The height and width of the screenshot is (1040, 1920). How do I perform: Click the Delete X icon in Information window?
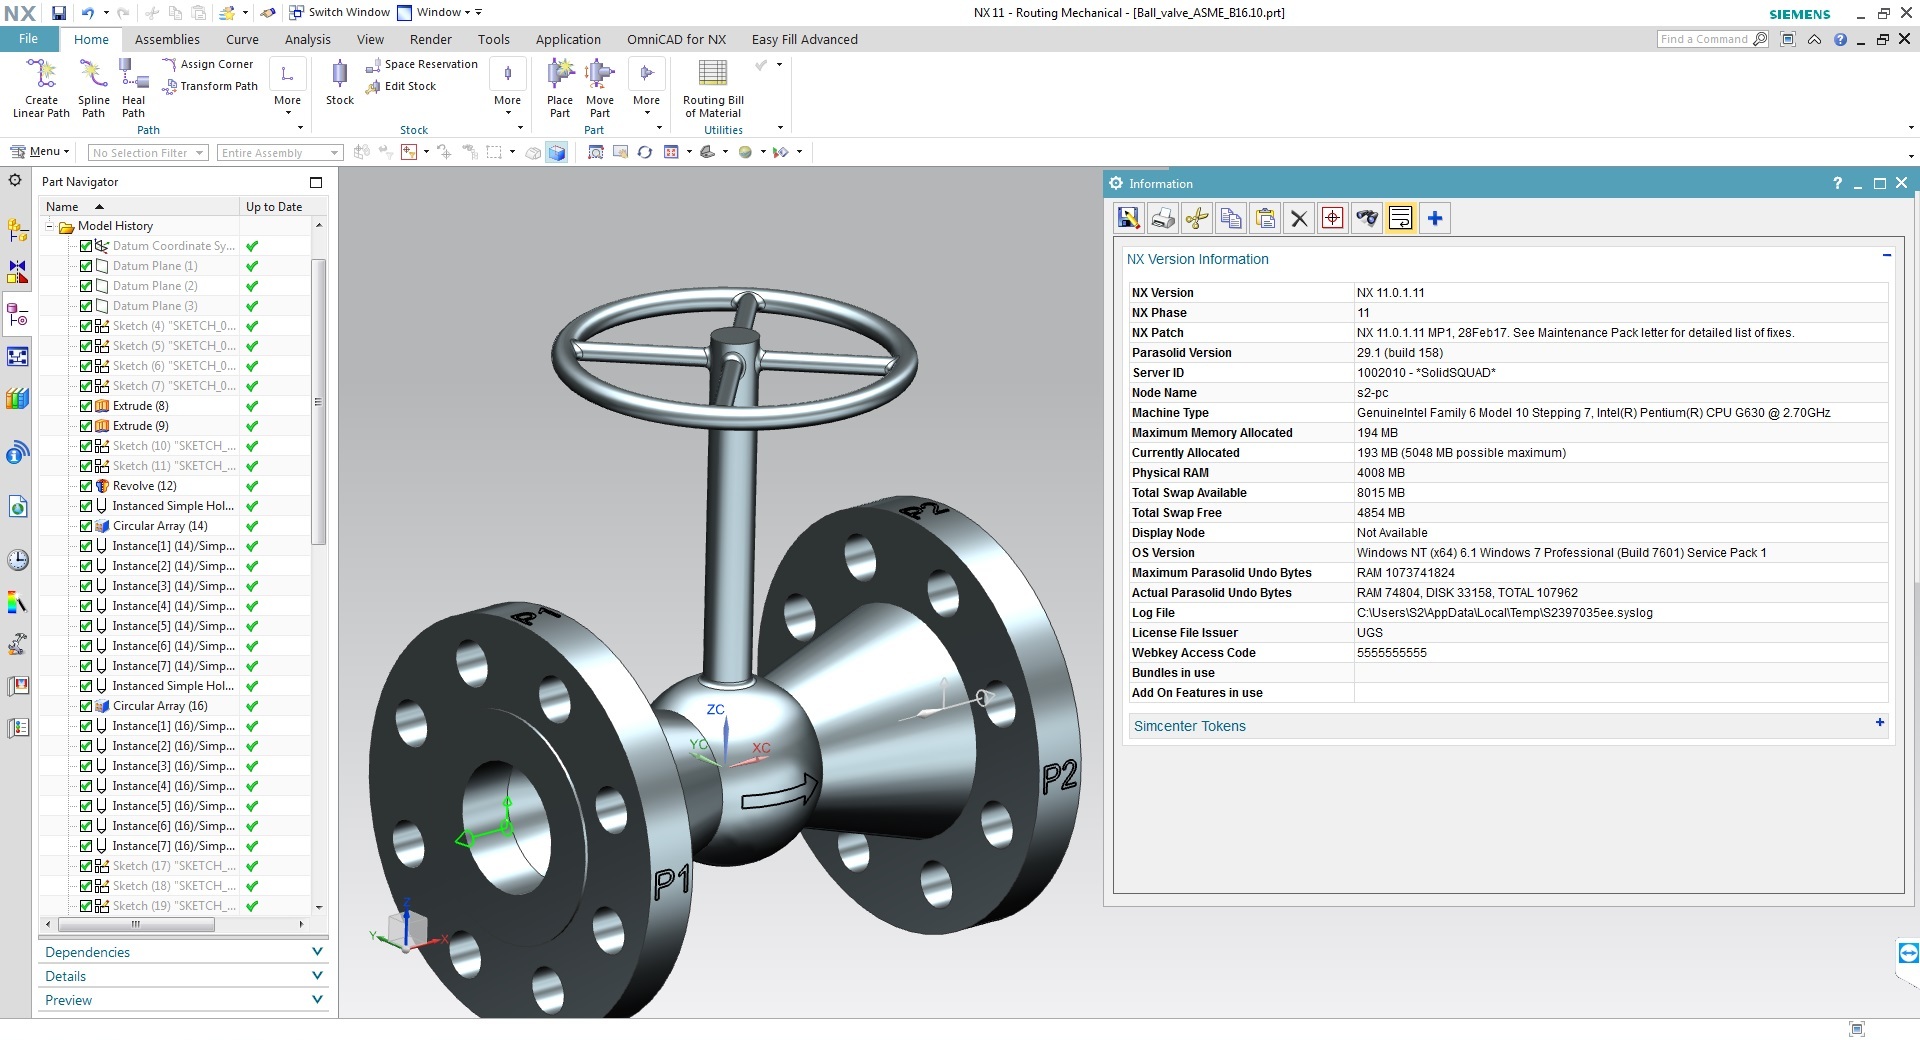pyautogui.click(x=1299, y=218)
